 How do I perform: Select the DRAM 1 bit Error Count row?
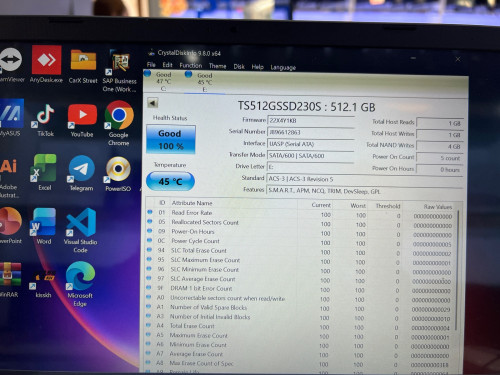coord(299,289)
